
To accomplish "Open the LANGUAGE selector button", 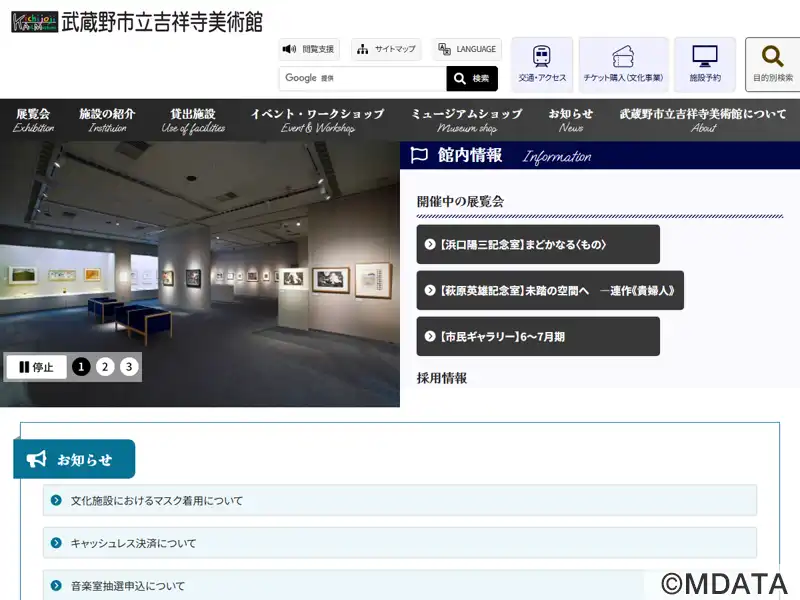I will tap(467, 49).
